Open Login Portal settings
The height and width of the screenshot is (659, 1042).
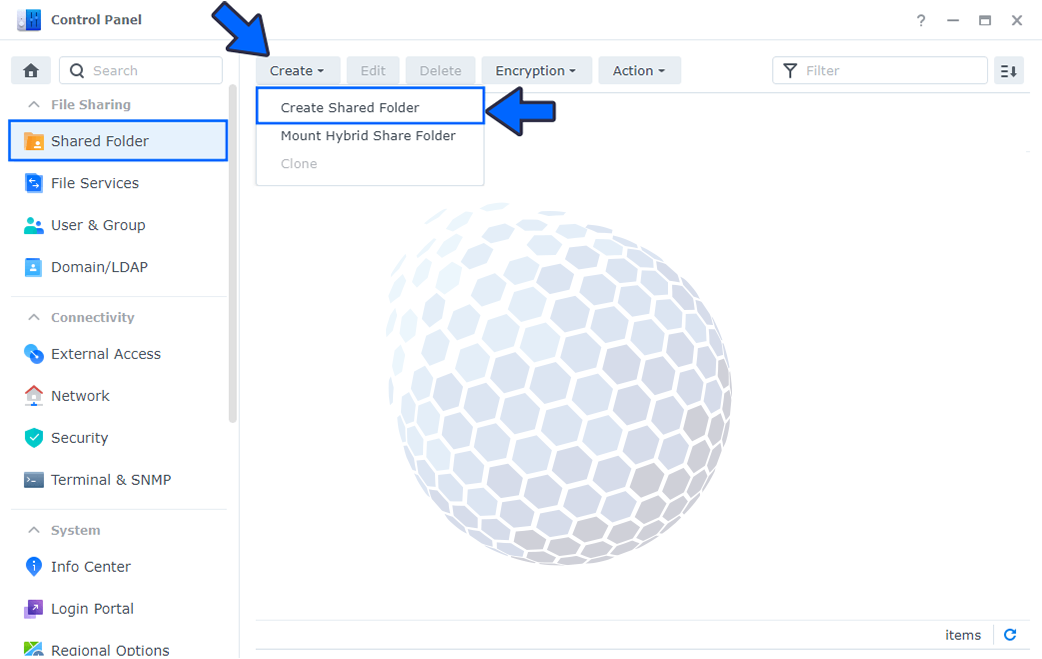click(x=33, y=609)
